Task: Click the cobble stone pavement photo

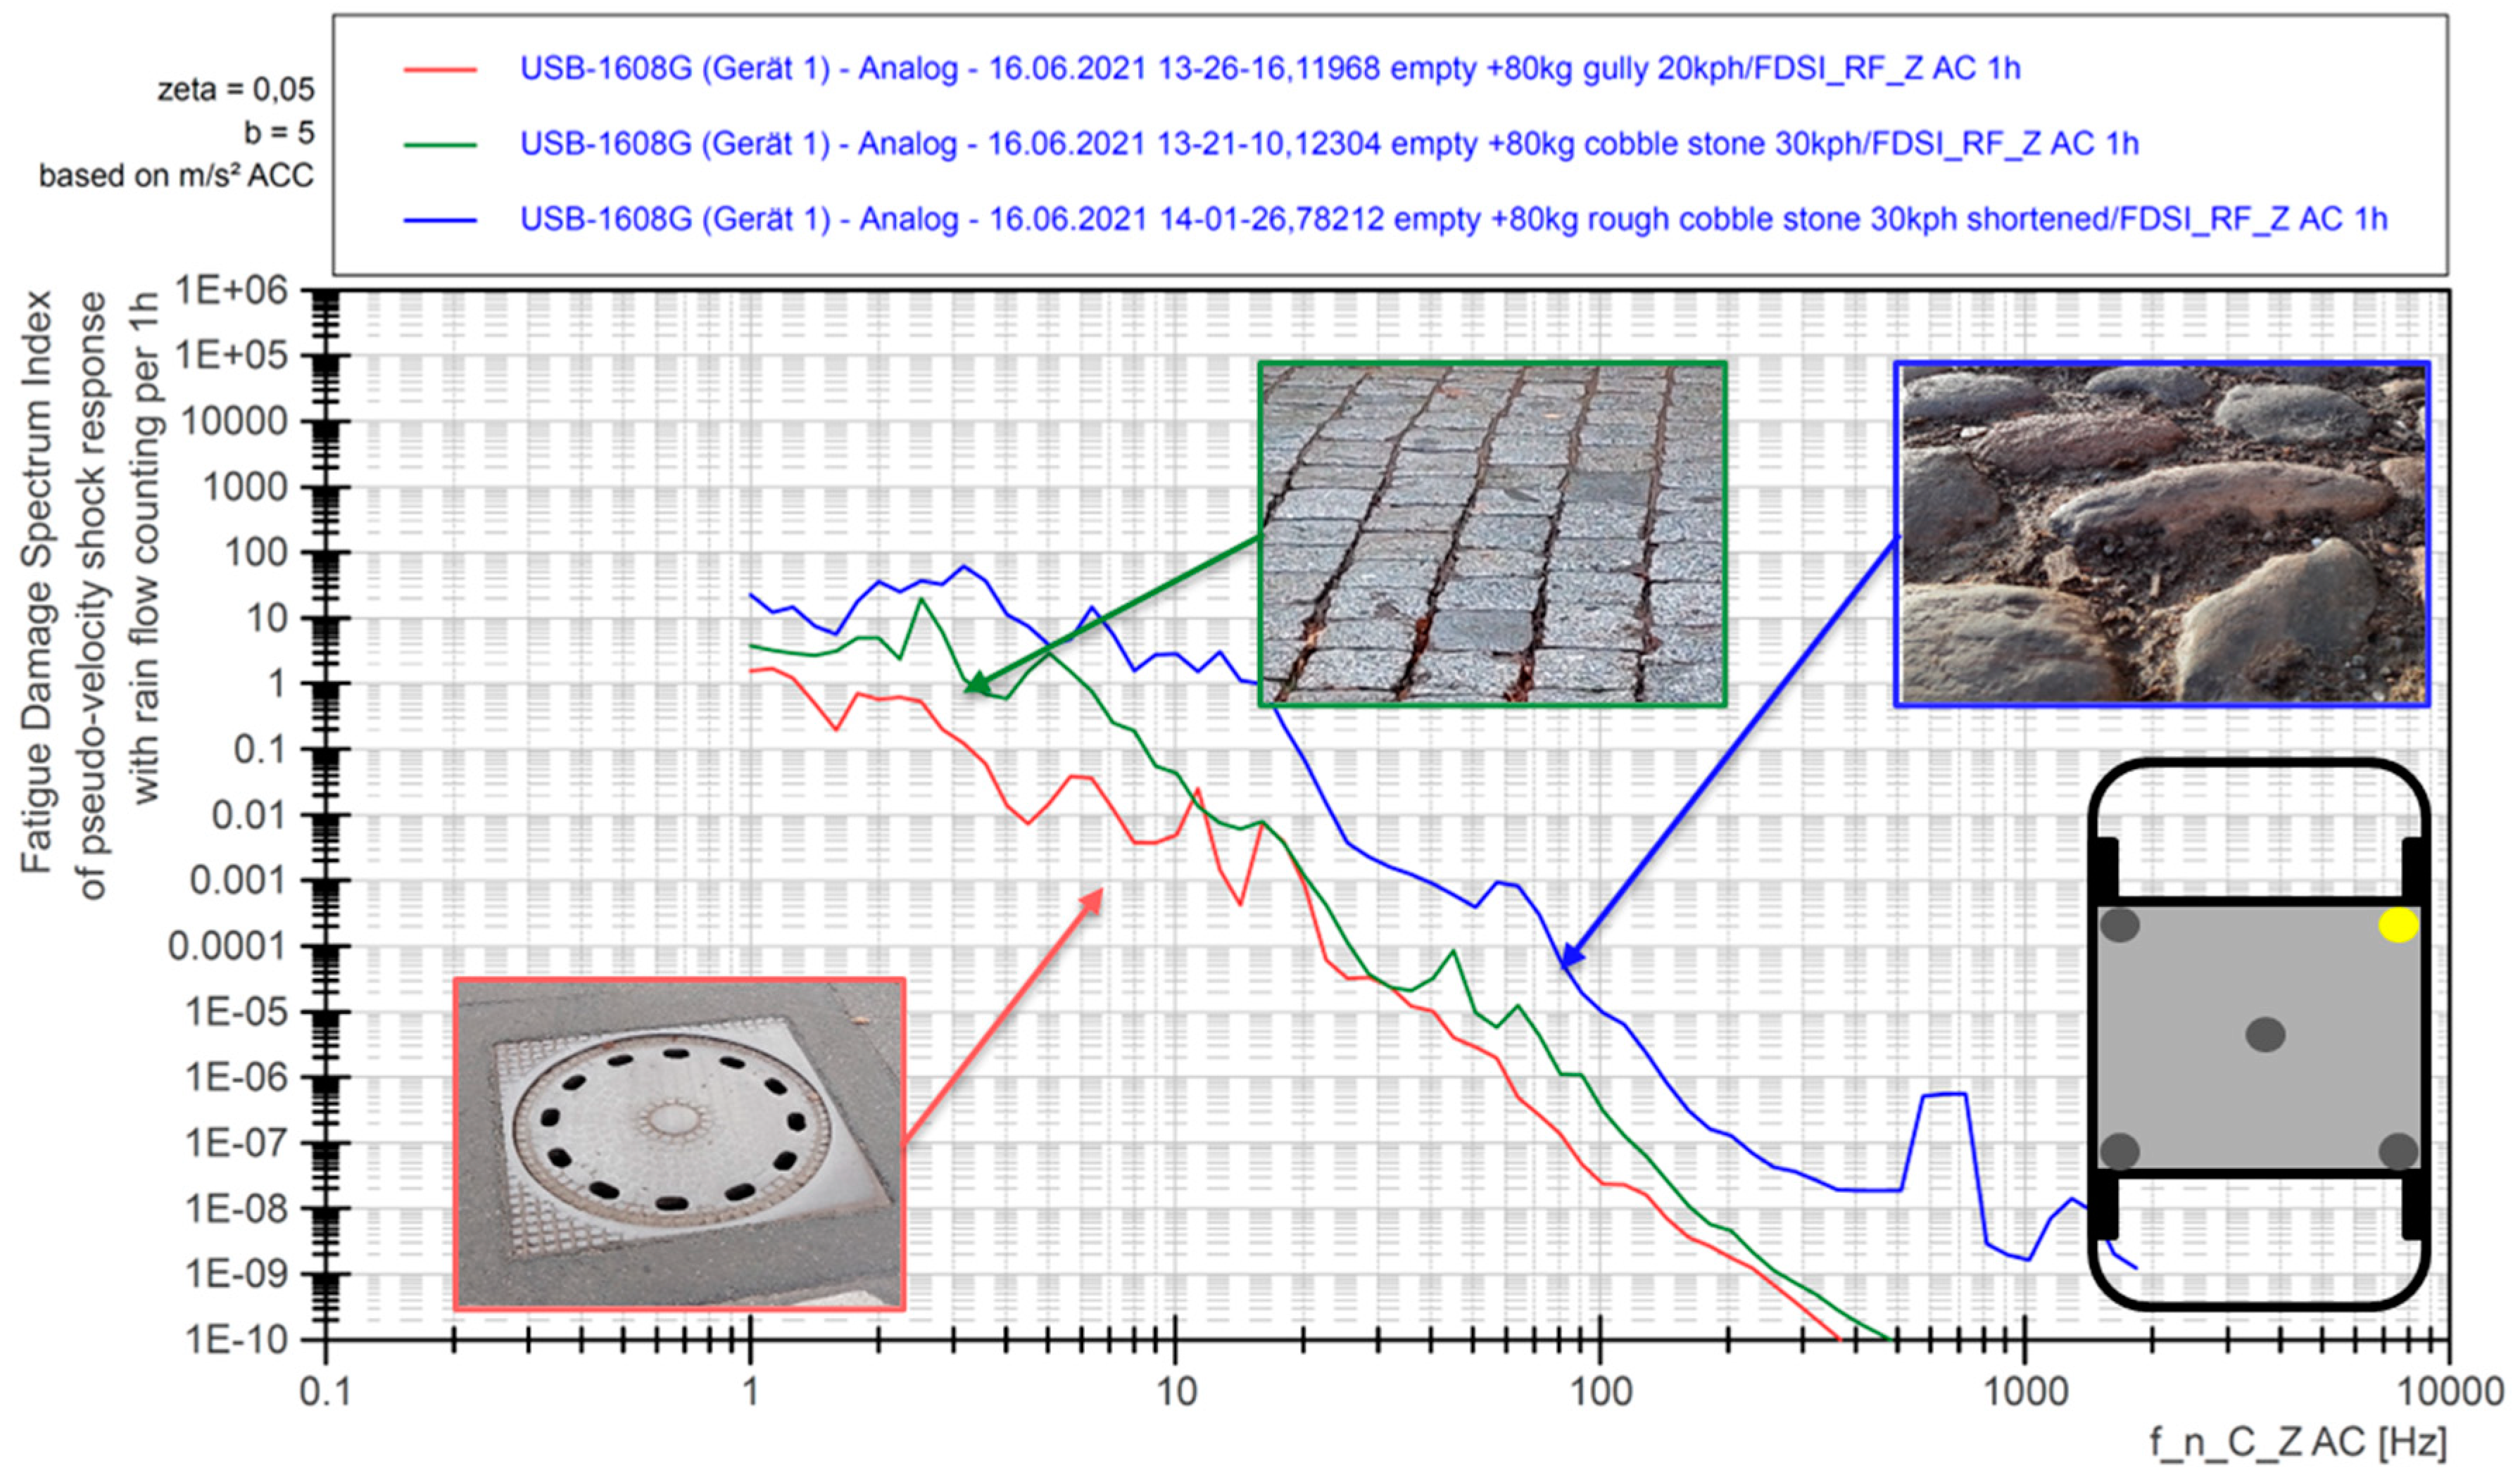Action: point(1492,534)
